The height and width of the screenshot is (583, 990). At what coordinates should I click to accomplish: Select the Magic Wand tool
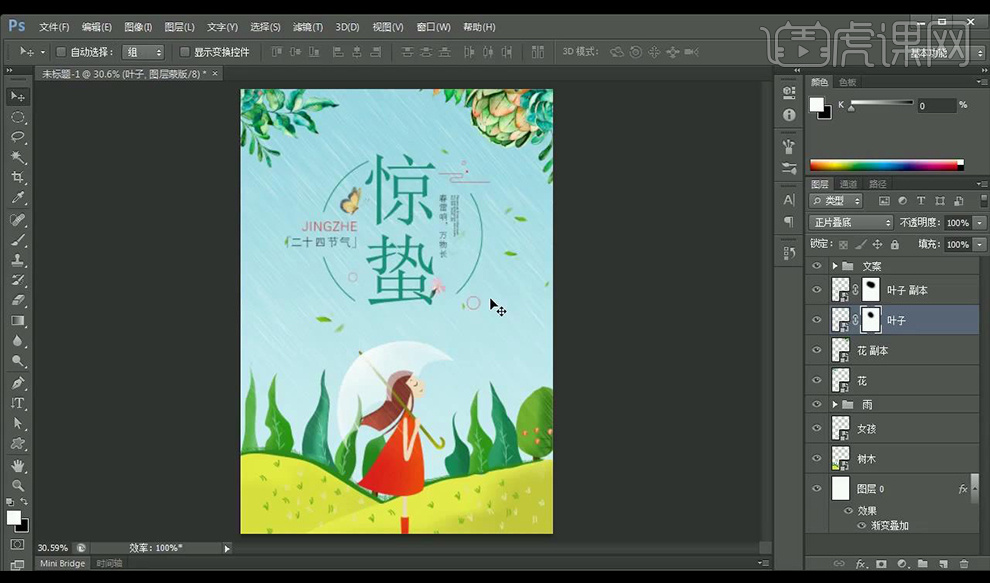point(17,157)
